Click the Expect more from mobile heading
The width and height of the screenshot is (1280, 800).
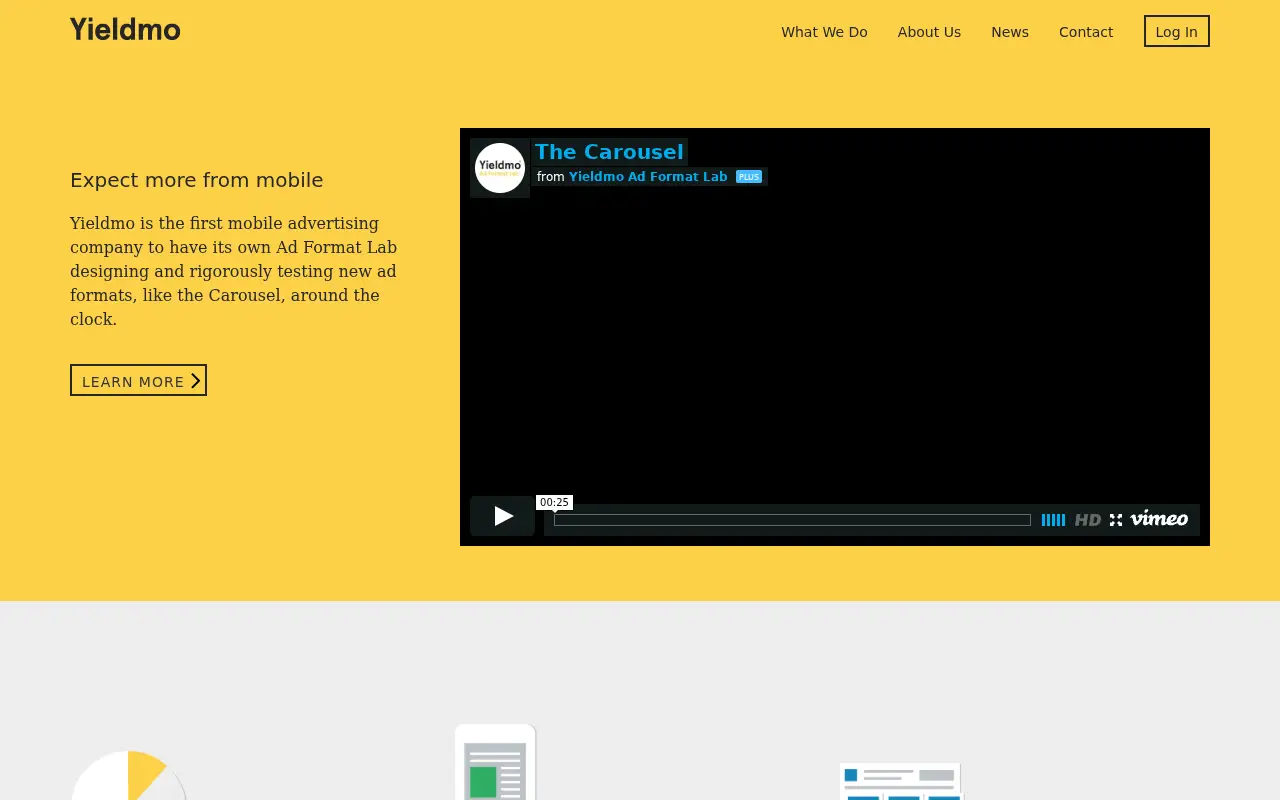coord(197,180)
